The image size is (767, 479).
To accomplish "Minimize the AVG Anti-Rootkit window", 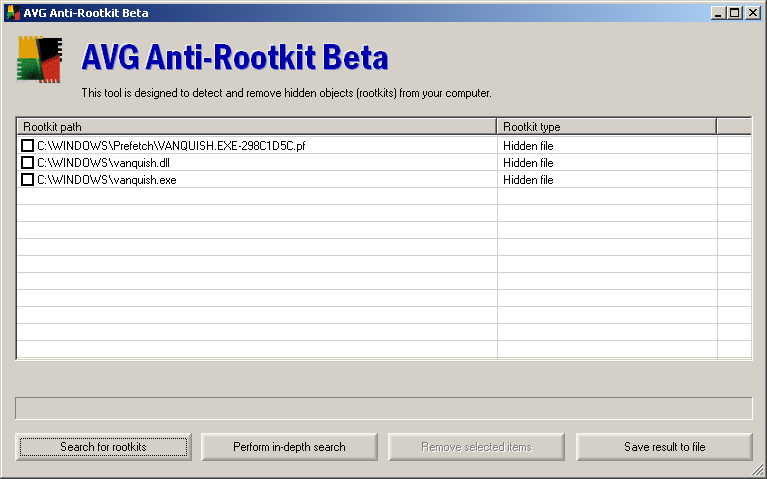I will 718,12.
